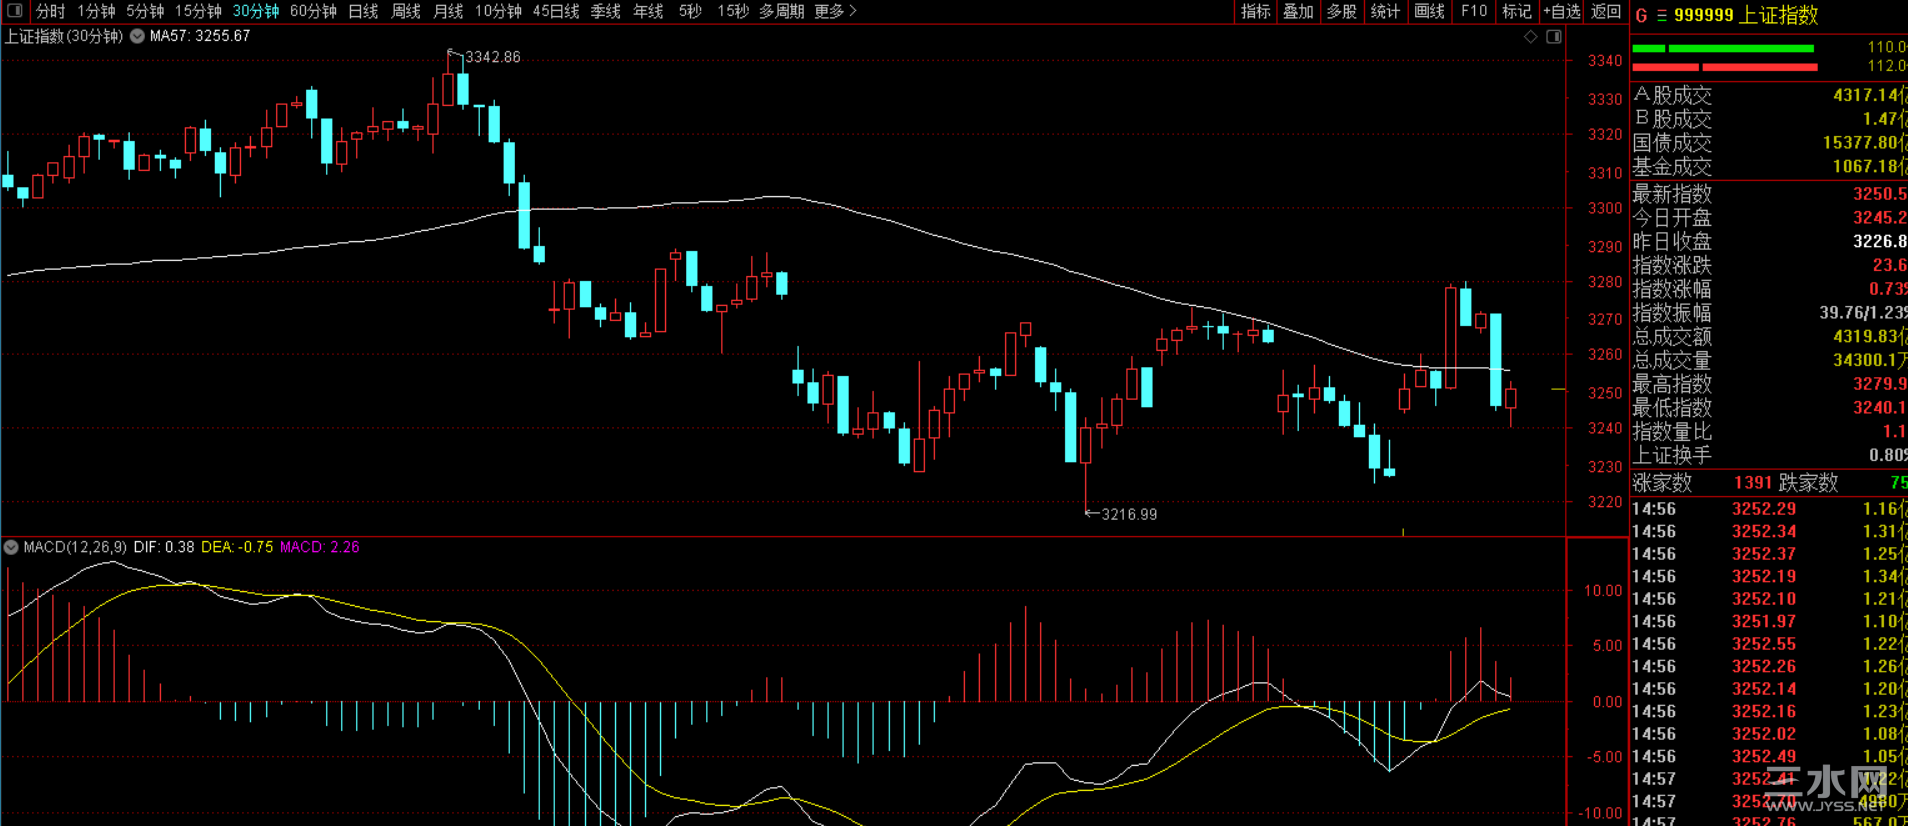Click the A股成交 row label

pos(1672,95)
